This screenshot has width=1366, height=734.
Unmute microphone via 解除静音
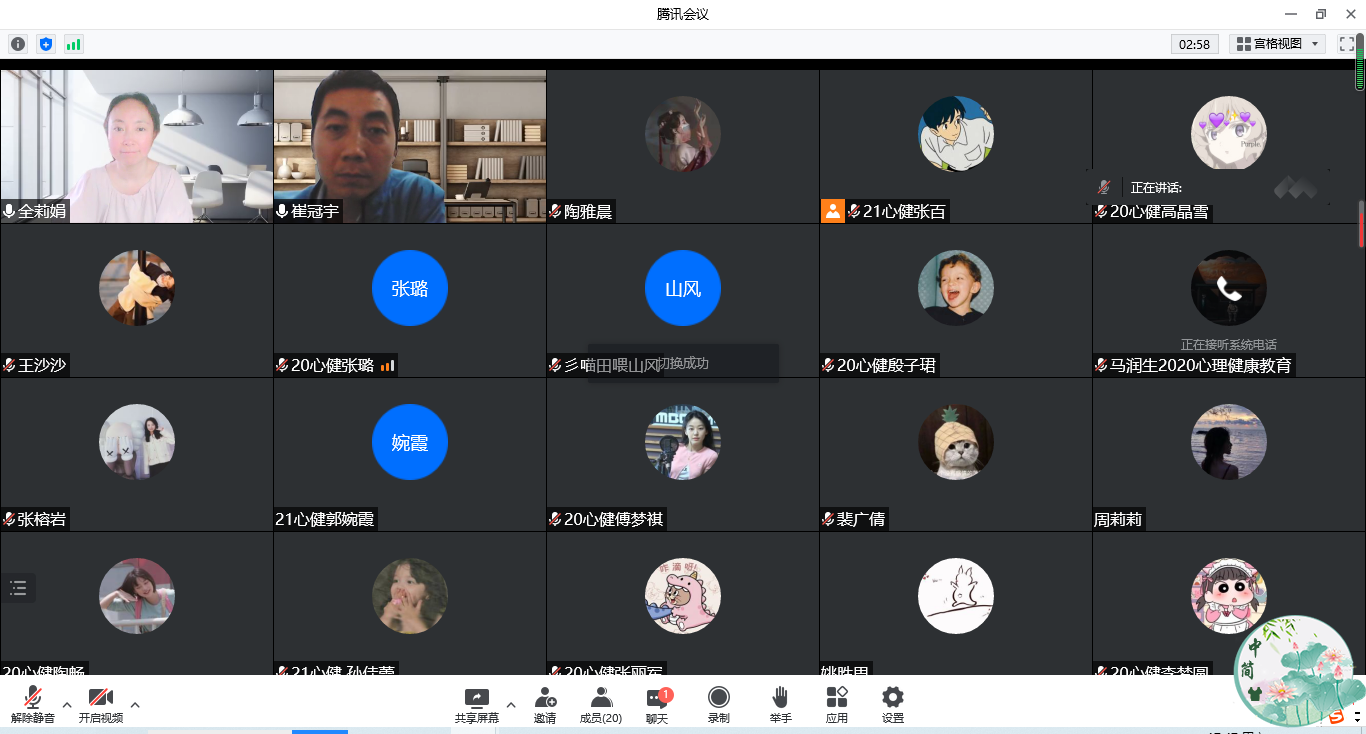click(x=33, y=704)
